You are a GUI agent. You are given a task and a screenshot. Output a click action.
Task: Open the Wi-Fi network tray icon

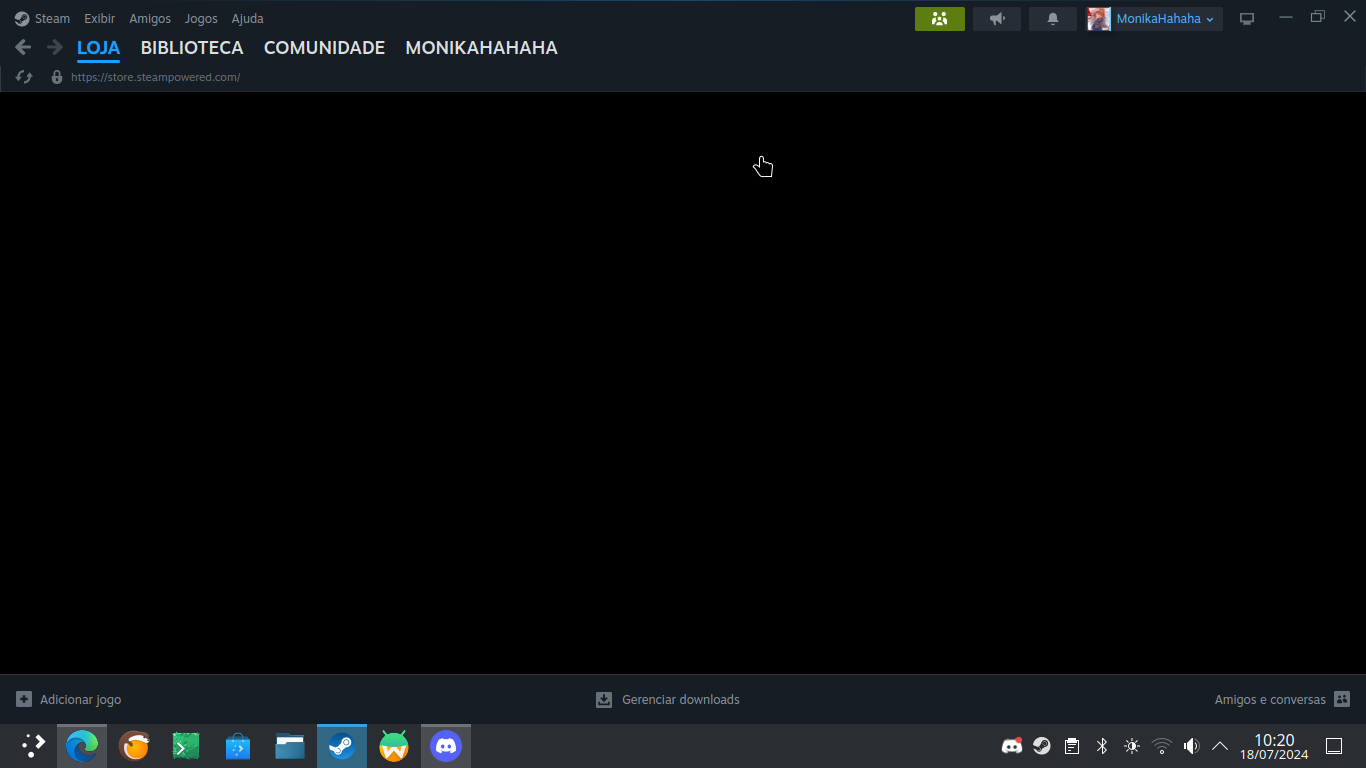(1162, 746)
